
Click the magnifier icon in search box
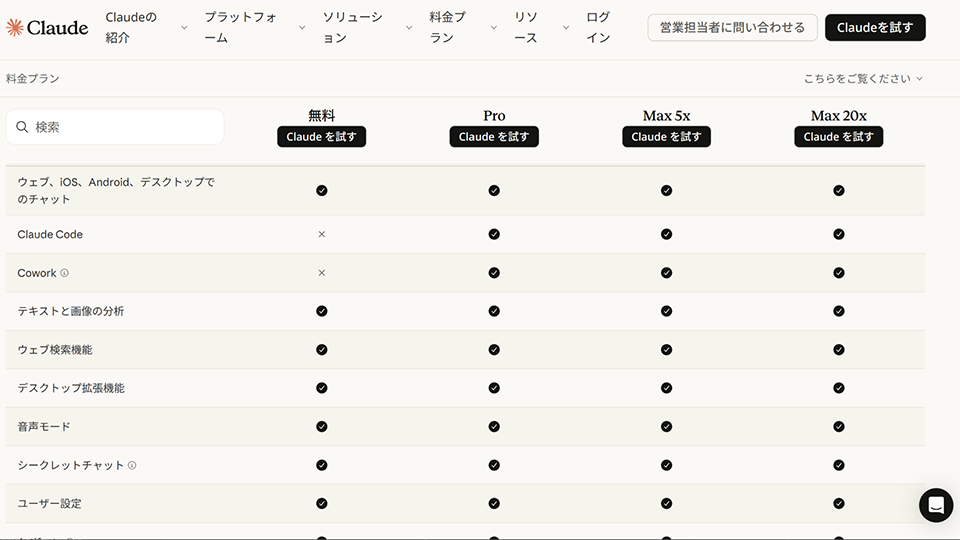22,127
